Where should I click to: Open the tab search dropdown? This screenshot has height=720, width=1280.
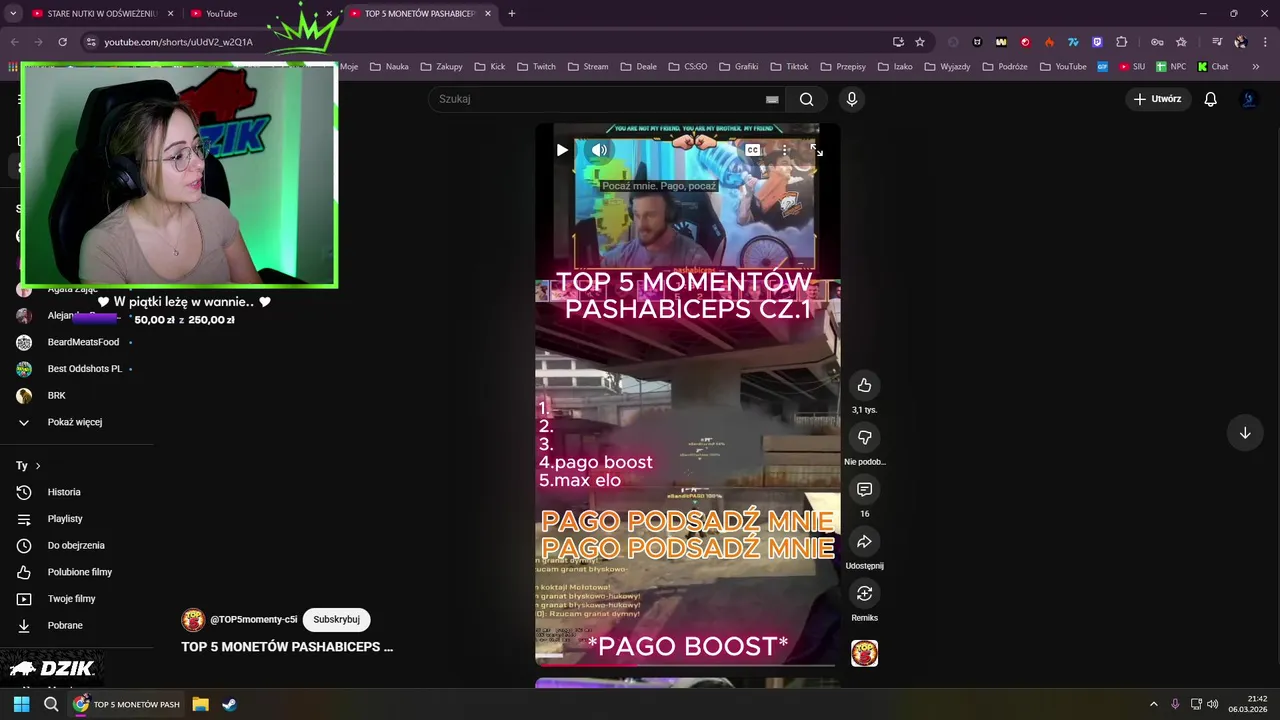coord(13,14)
